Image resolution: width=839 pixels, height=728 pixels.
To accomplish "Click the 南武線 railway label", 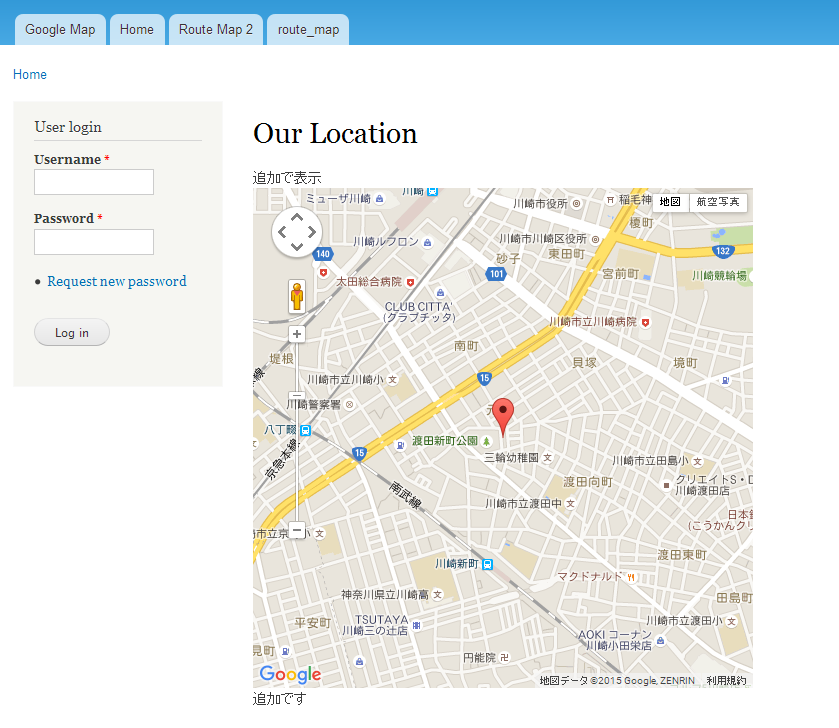I will tap(406, 495).
